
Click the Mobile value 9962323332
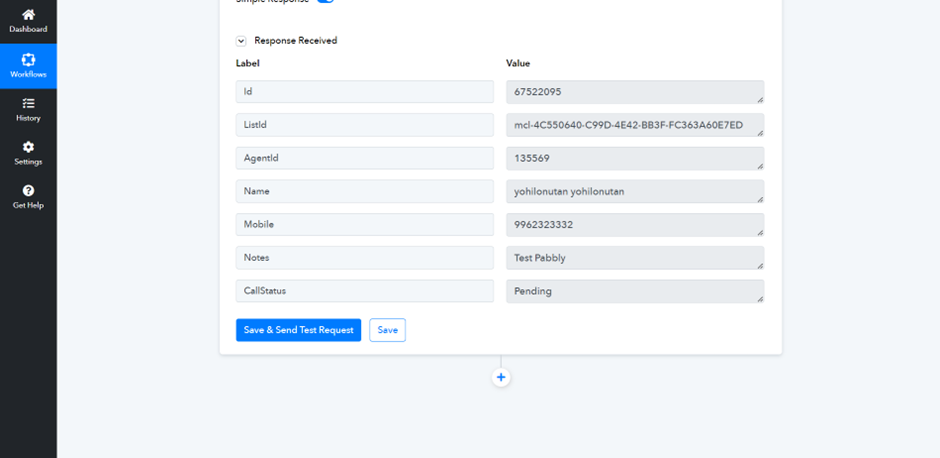point(634,224)
